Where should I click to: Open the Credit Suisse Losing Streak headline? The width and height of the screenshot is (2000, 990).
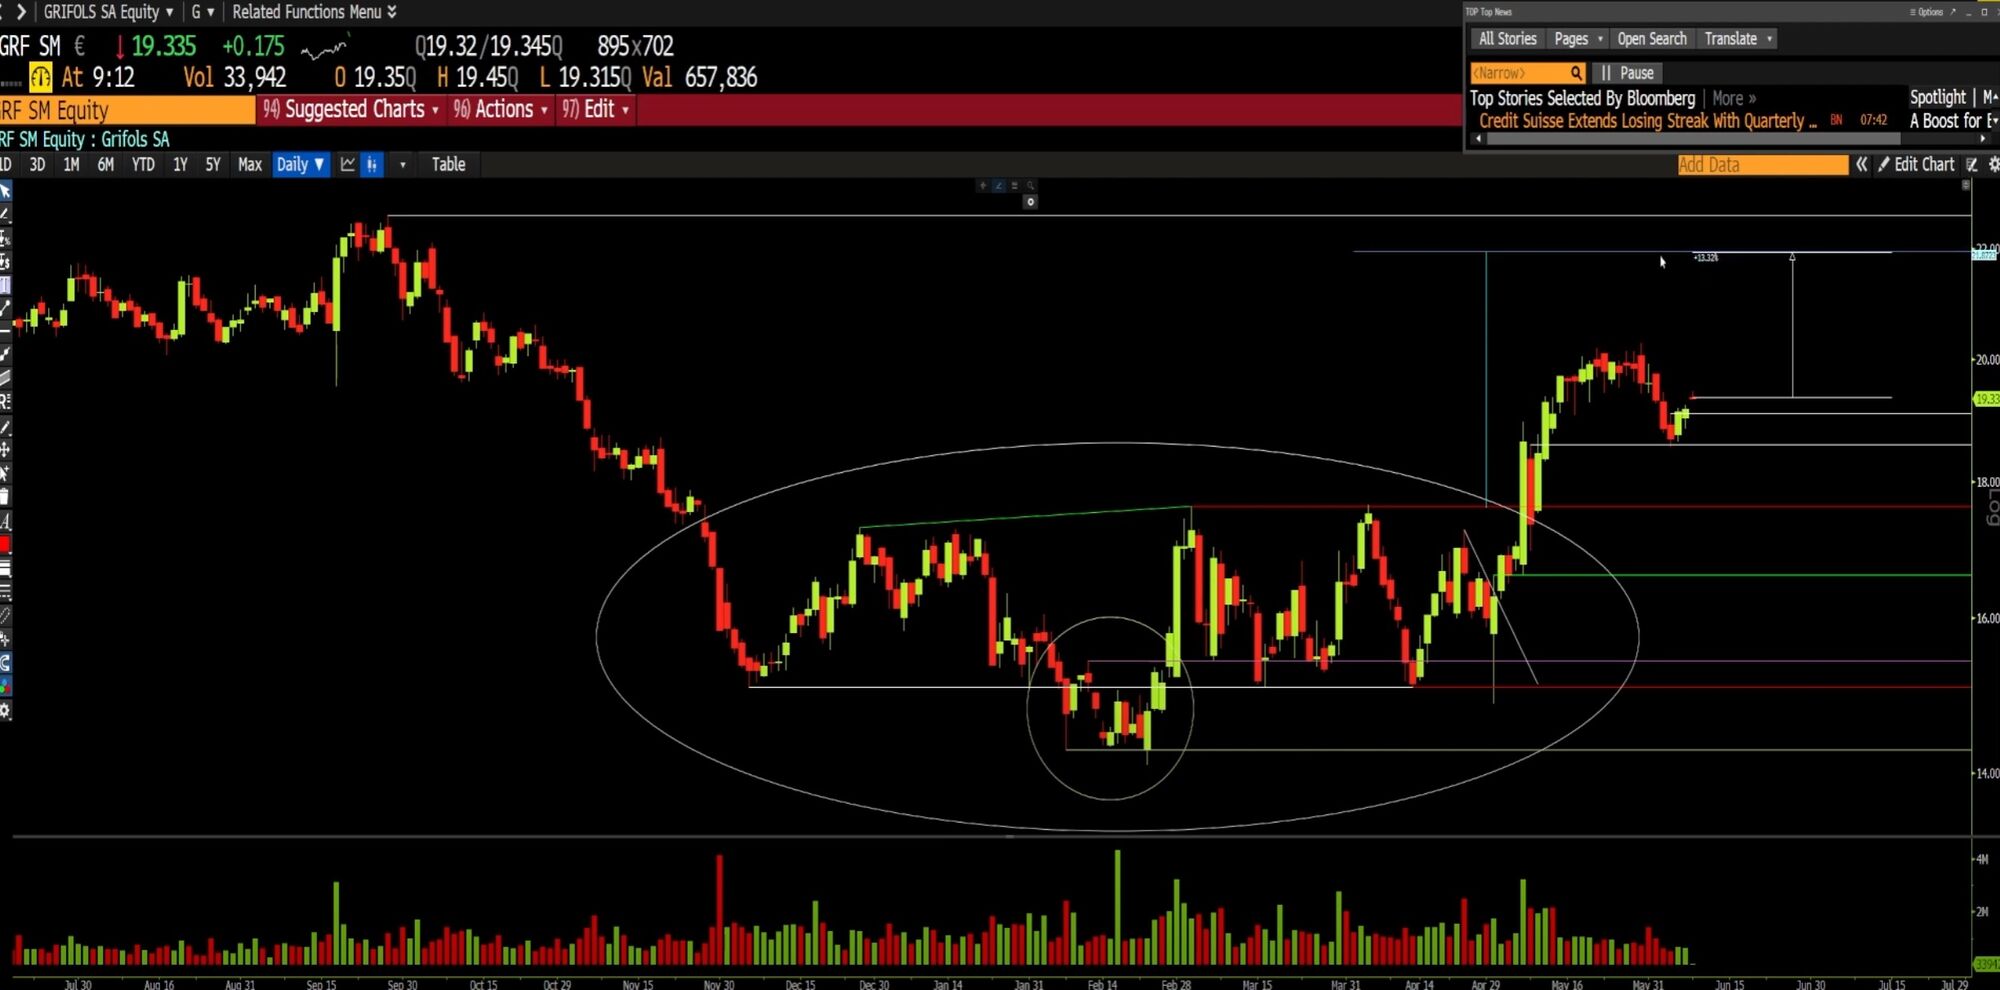(x=1648, y=121)
